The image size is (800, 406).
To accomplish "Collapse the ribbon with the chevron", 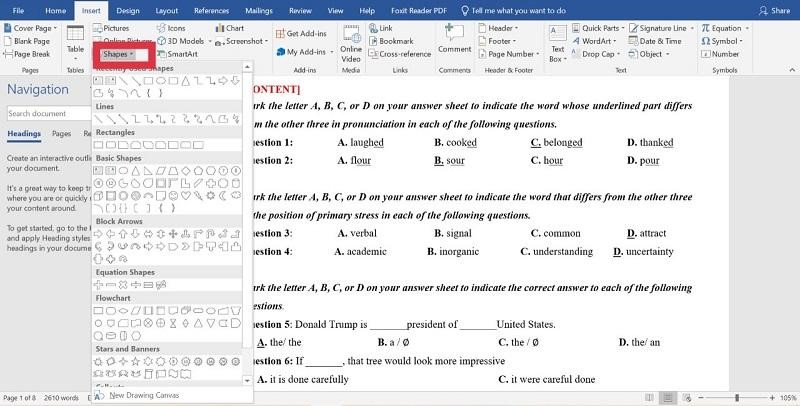I will point(792,70).
